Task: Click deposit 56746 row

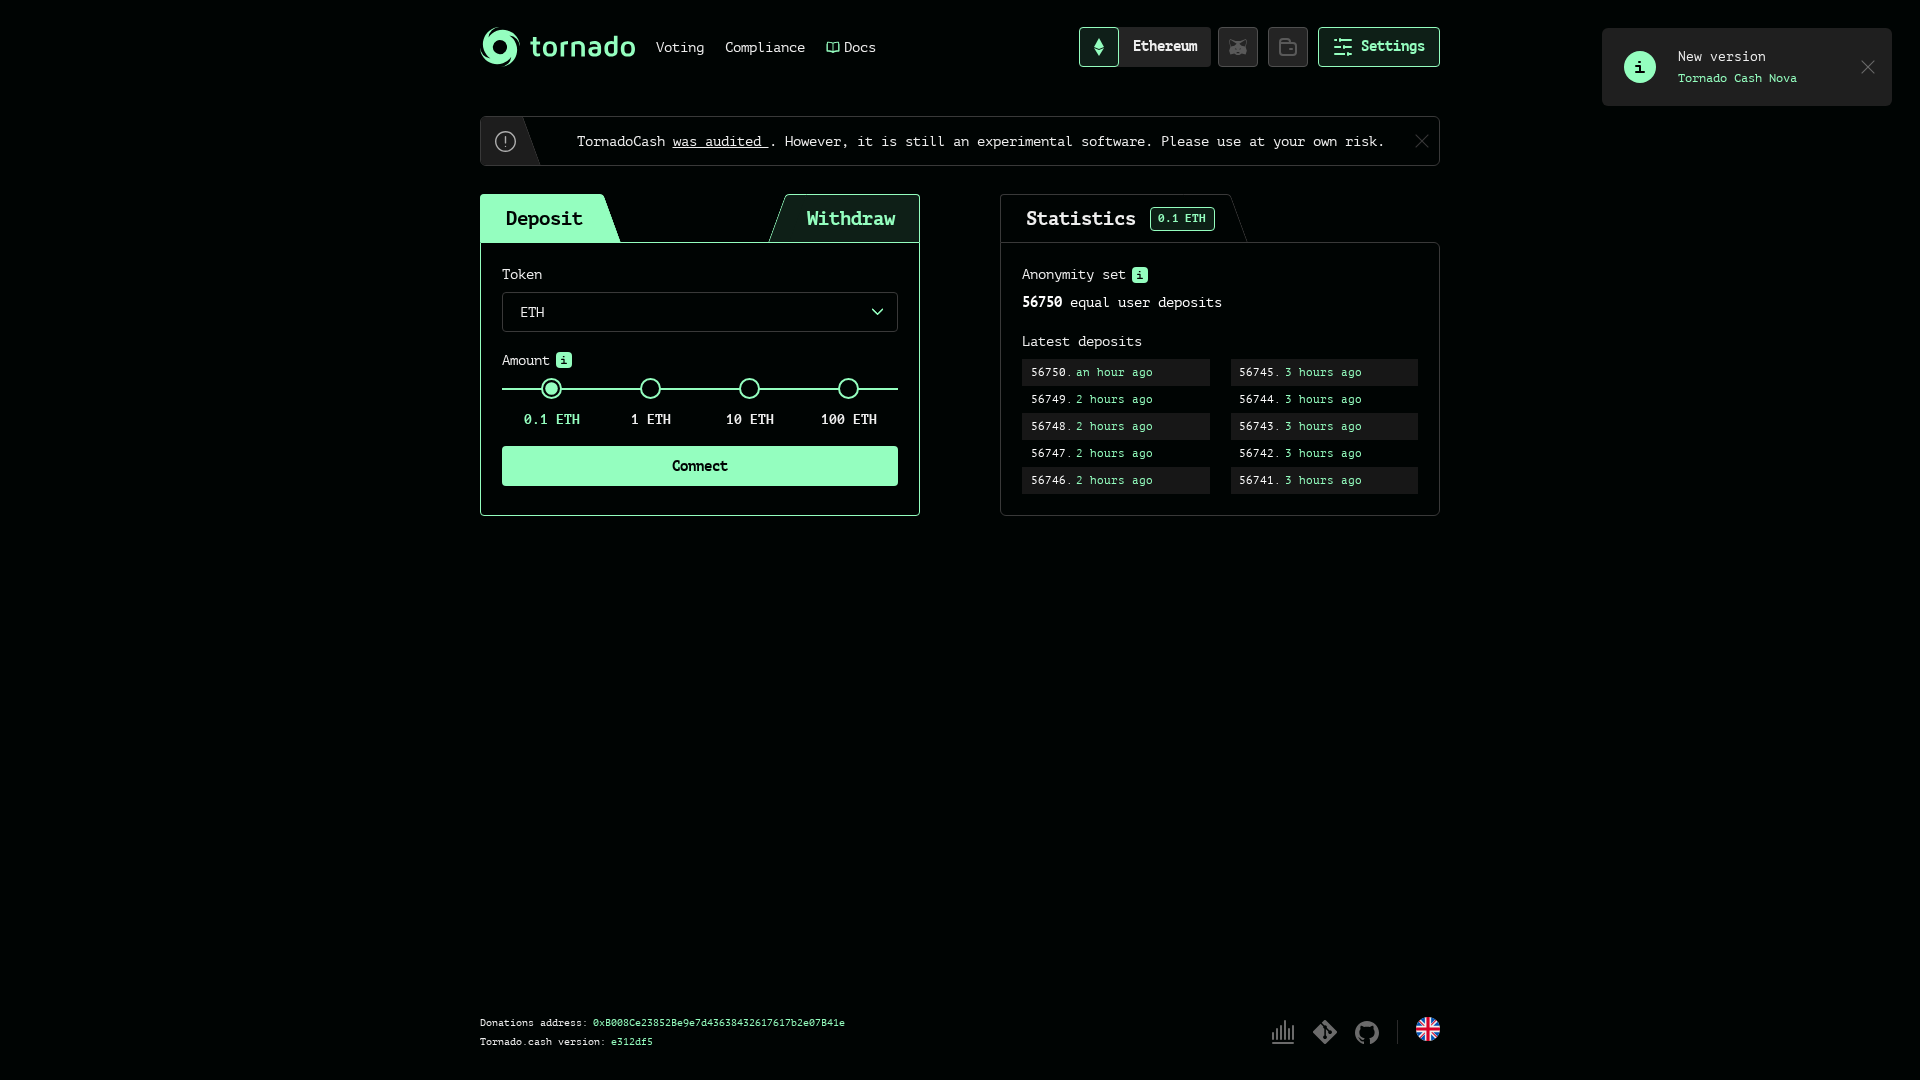Action: (x=1116, y=480)
